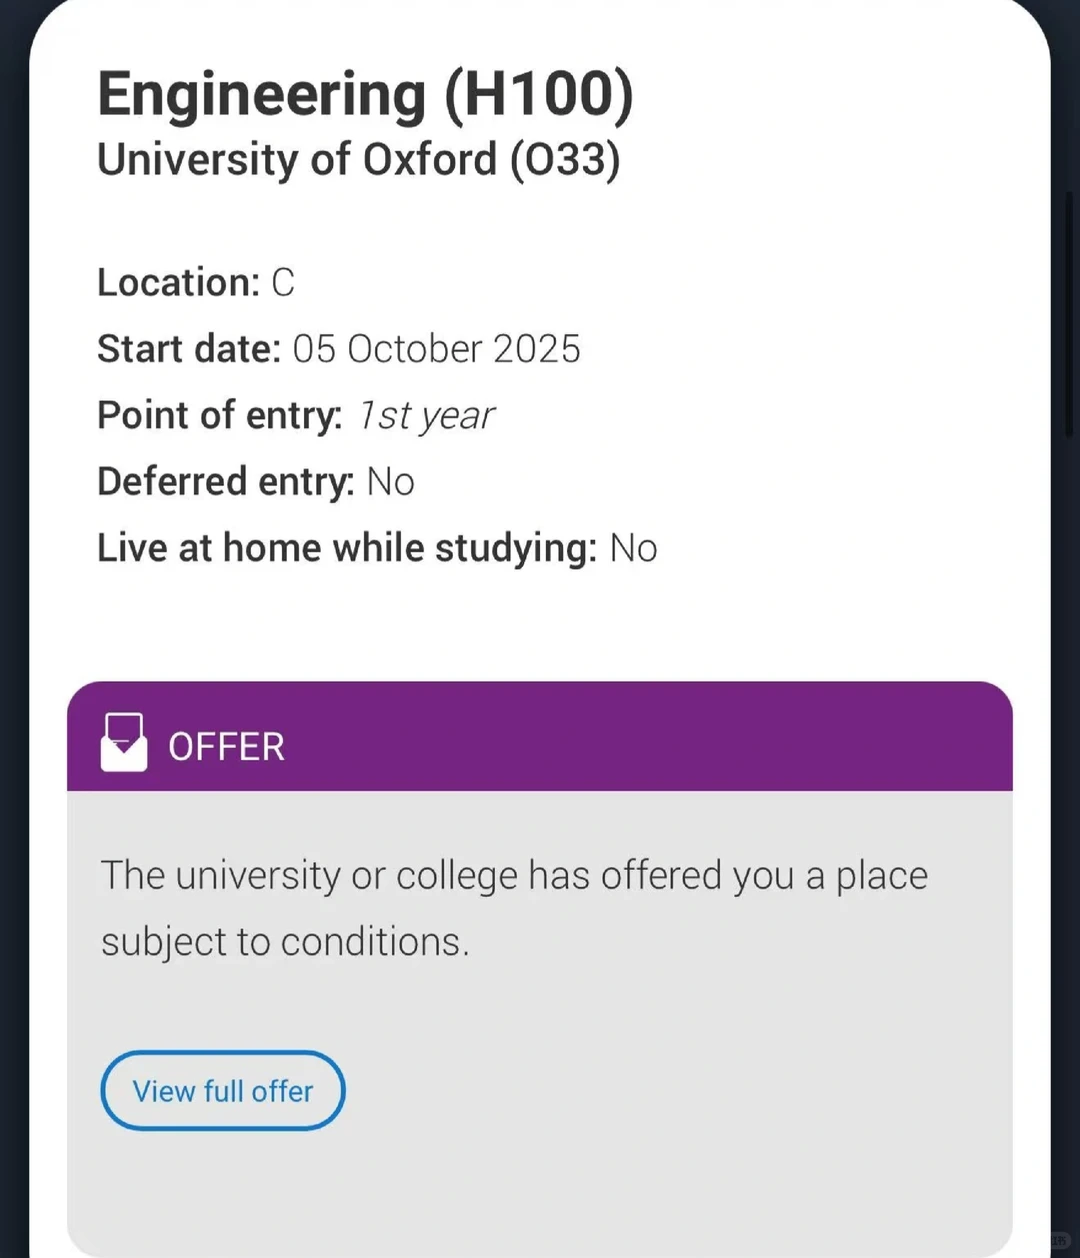Click the Start date label
This screenshot has height=1258, width=1080.
click(x=190, y=349)
